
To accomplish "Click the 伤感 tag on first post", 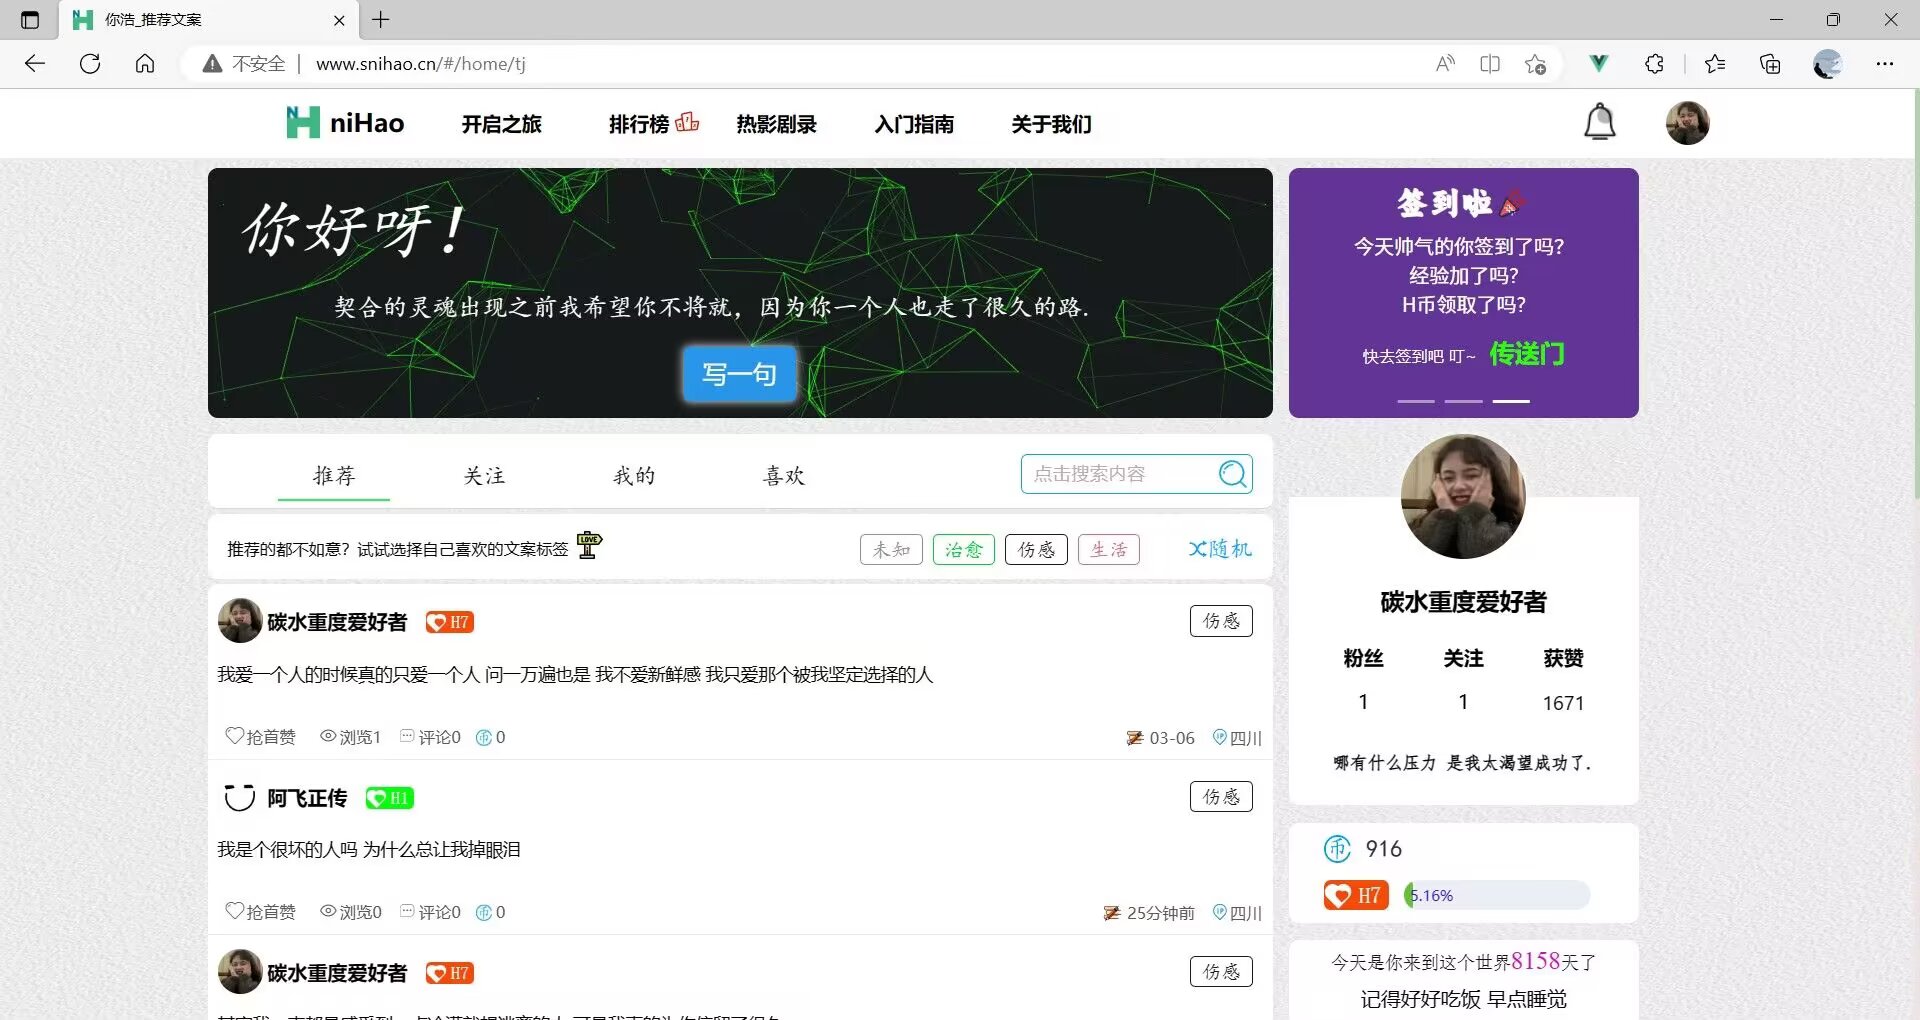I will click(1221, 621).
